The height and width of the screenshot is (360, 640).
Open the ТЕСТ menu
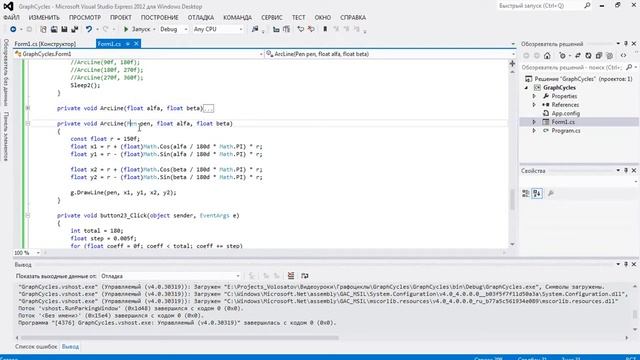[298, 18]
